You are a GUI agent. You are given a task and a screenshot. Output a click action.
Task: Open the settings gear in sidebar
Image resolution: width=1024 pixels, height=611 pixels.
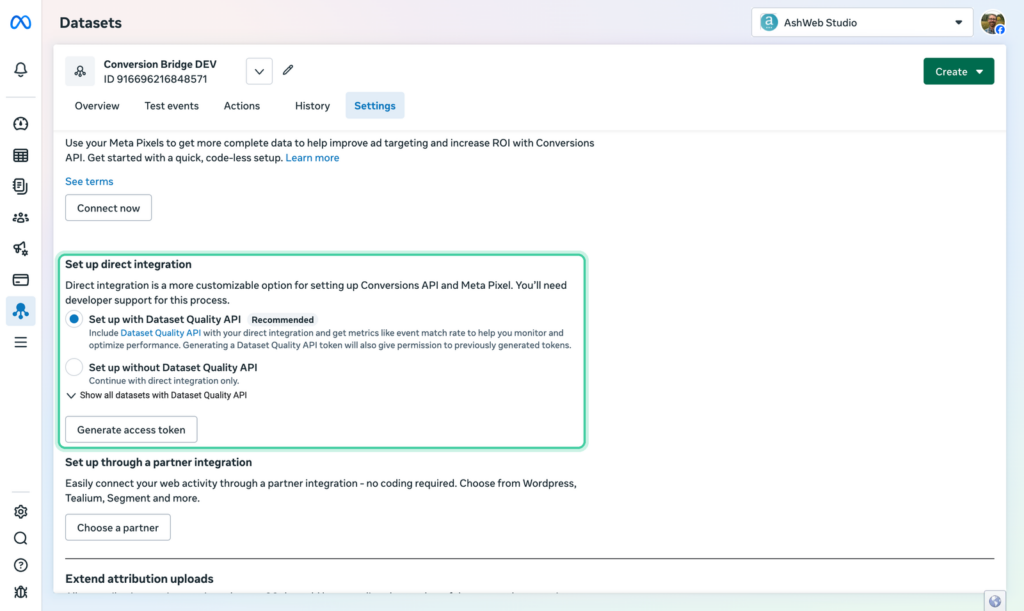pyautogui.click(x=20, y=512)
